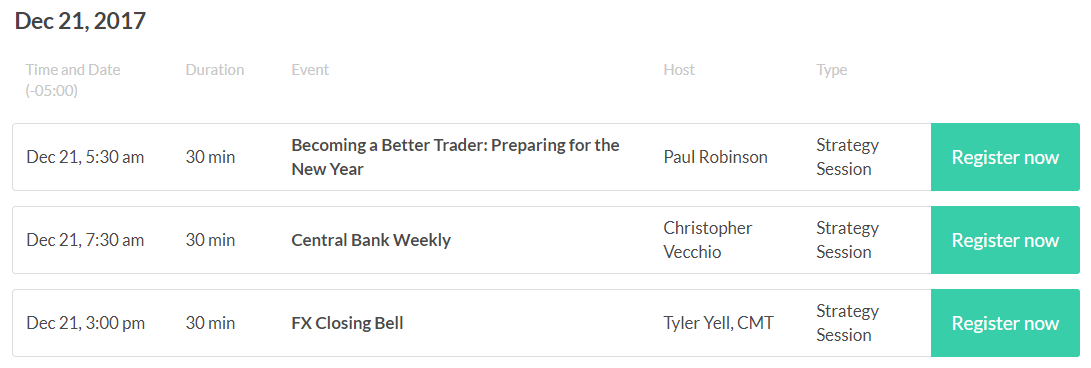This screenshot has width=1091, height=368.
Task: Select host name Christopher Vecchio
Action: 708,240
